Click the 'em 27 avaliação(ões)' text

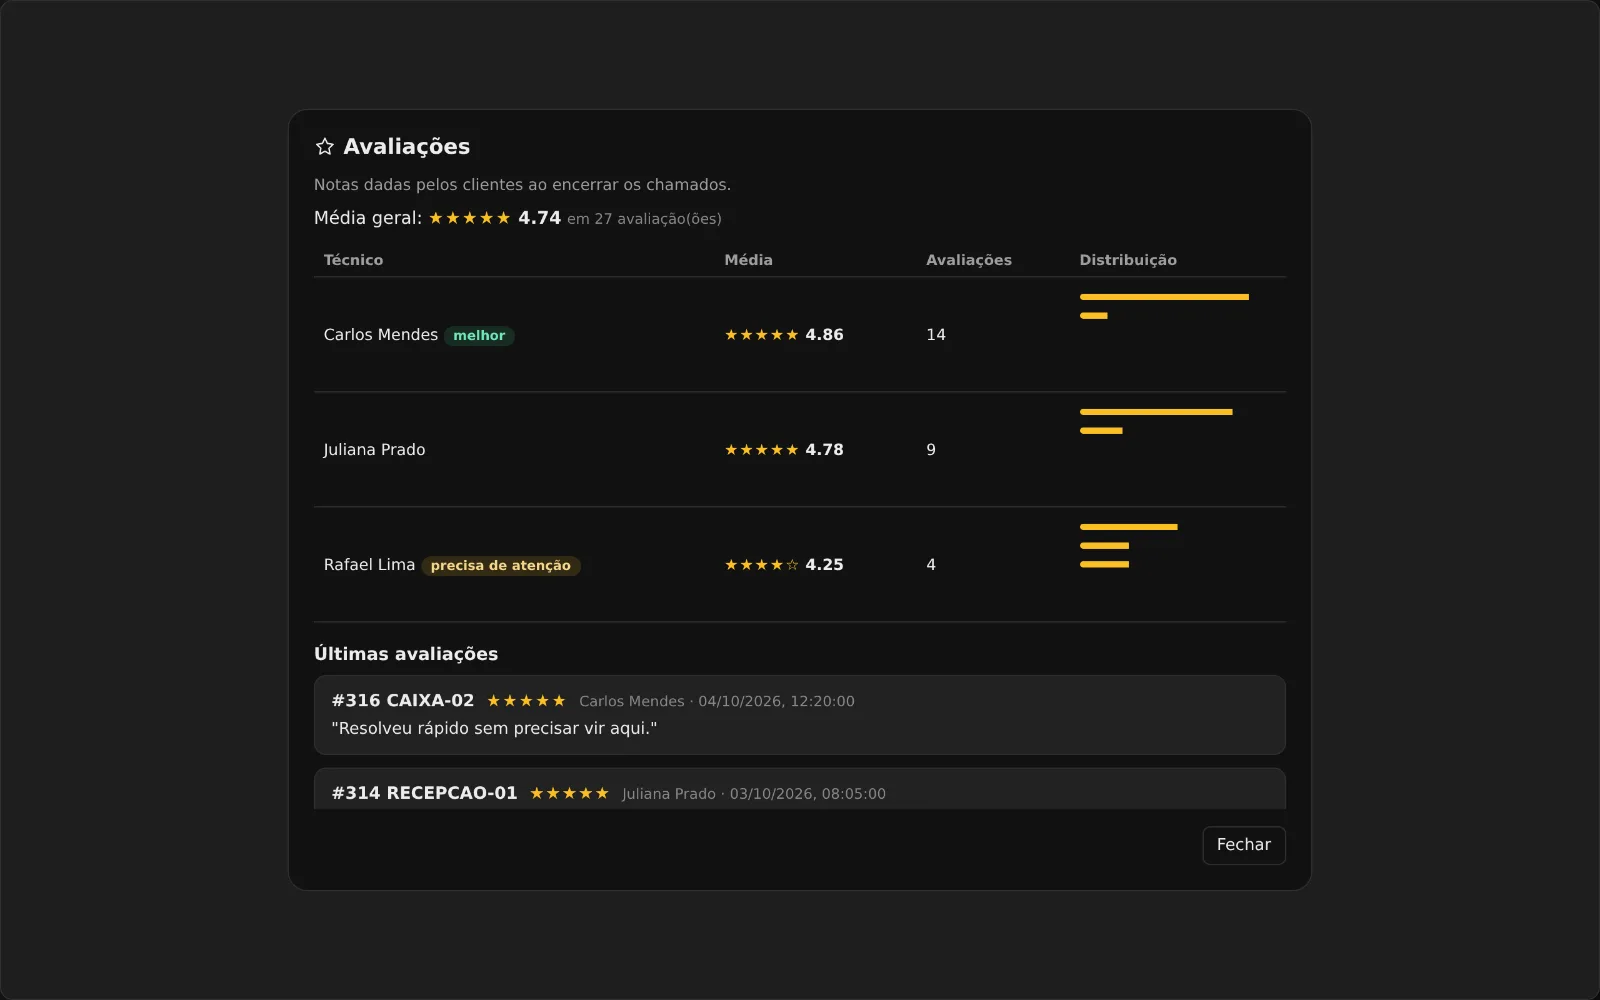pyautogui.click(x=644, y=219)
